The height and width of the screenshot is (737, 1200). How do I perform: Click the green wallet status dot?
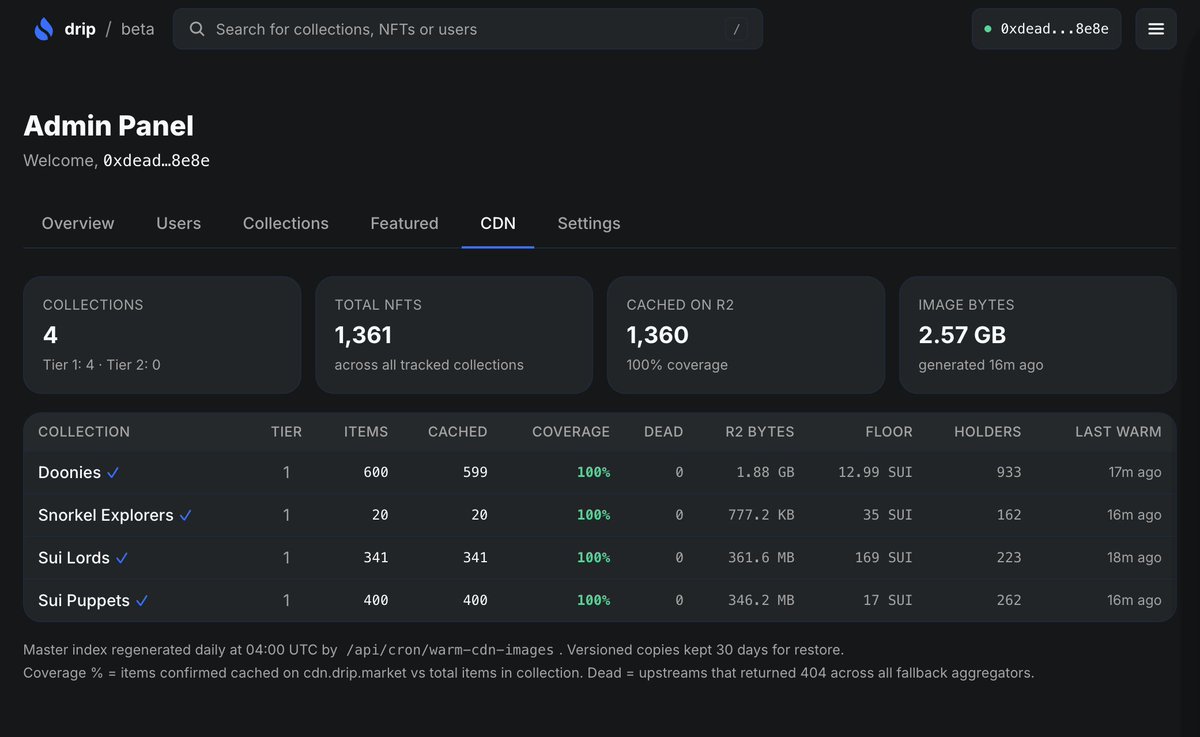[x=988, y=29]
